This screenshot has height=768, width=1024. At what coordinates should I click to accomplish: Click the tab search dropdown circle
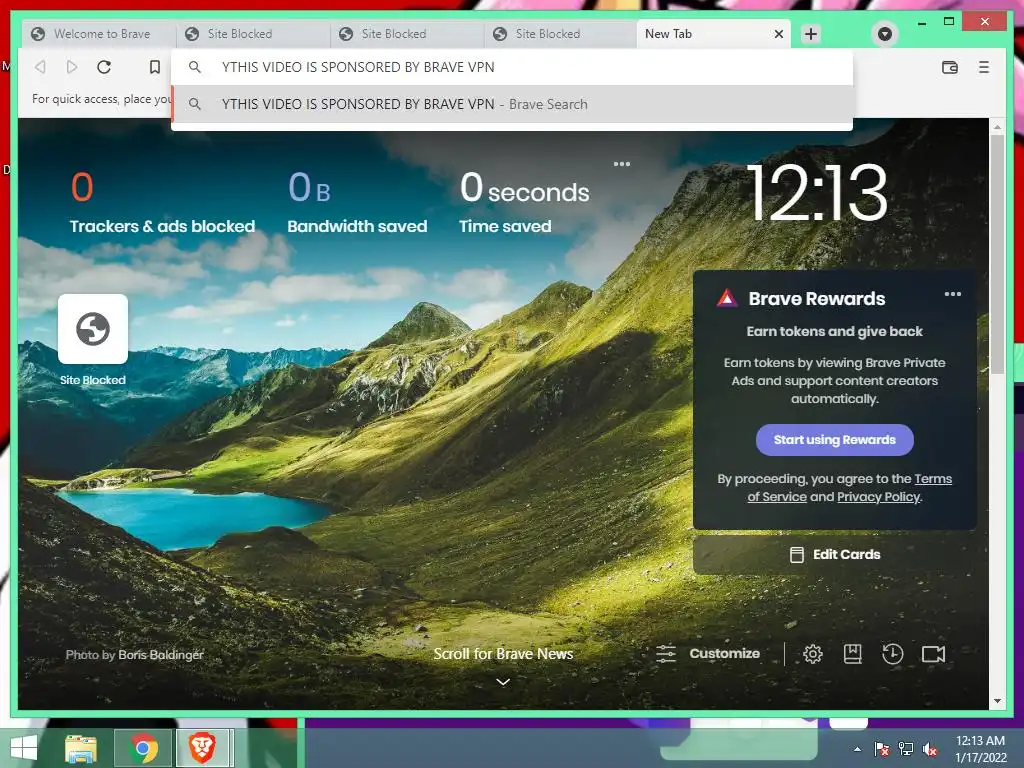885,34
